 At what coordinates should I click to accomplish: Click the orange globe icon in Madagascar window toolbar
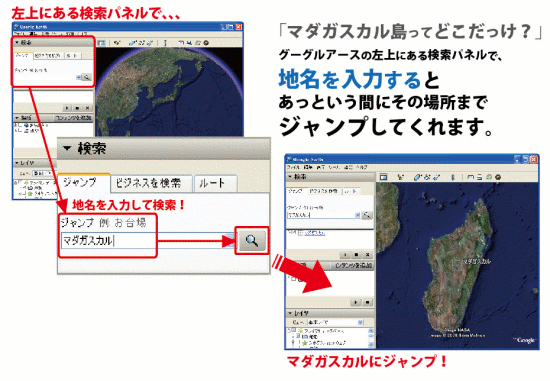pos(498,177)
